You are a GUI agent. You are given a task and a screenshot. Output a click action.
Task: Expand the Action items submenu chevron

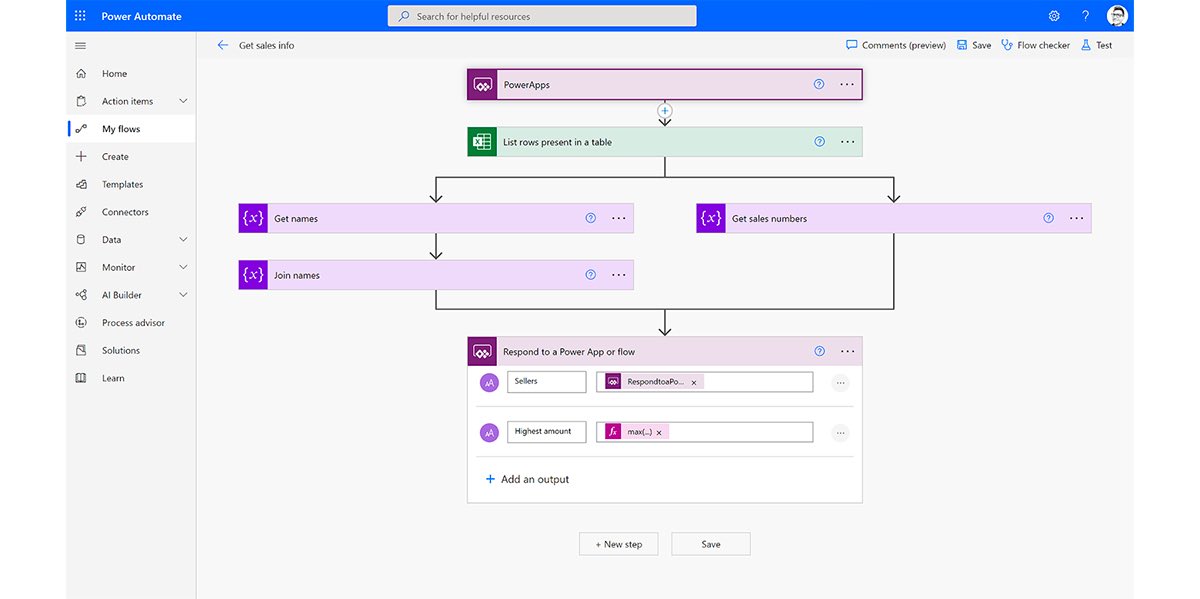click(183, 101)
